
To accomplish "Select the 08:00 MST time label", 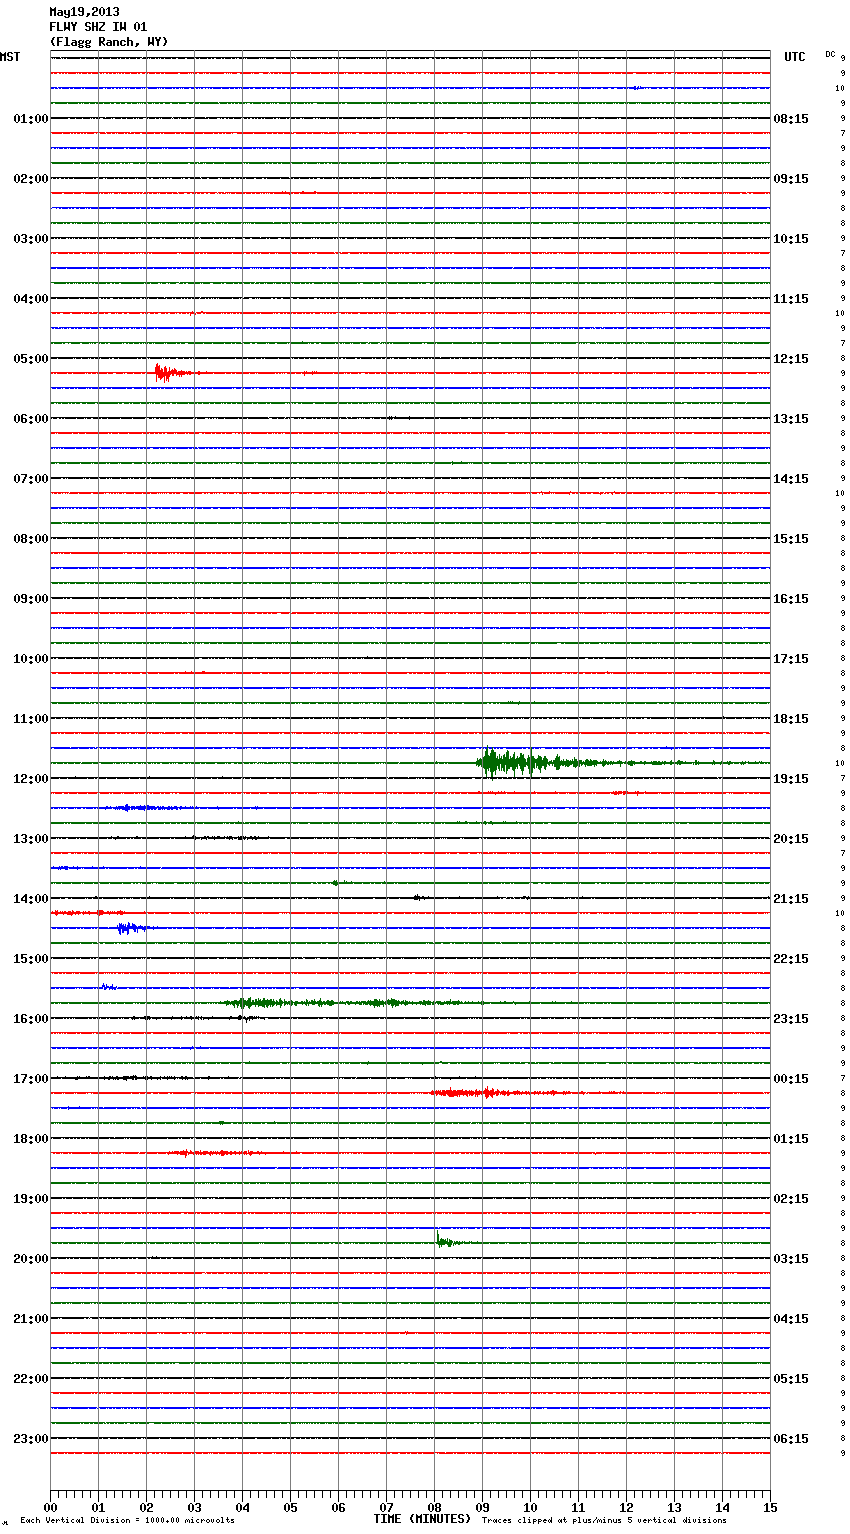I will tap(31, 539).
